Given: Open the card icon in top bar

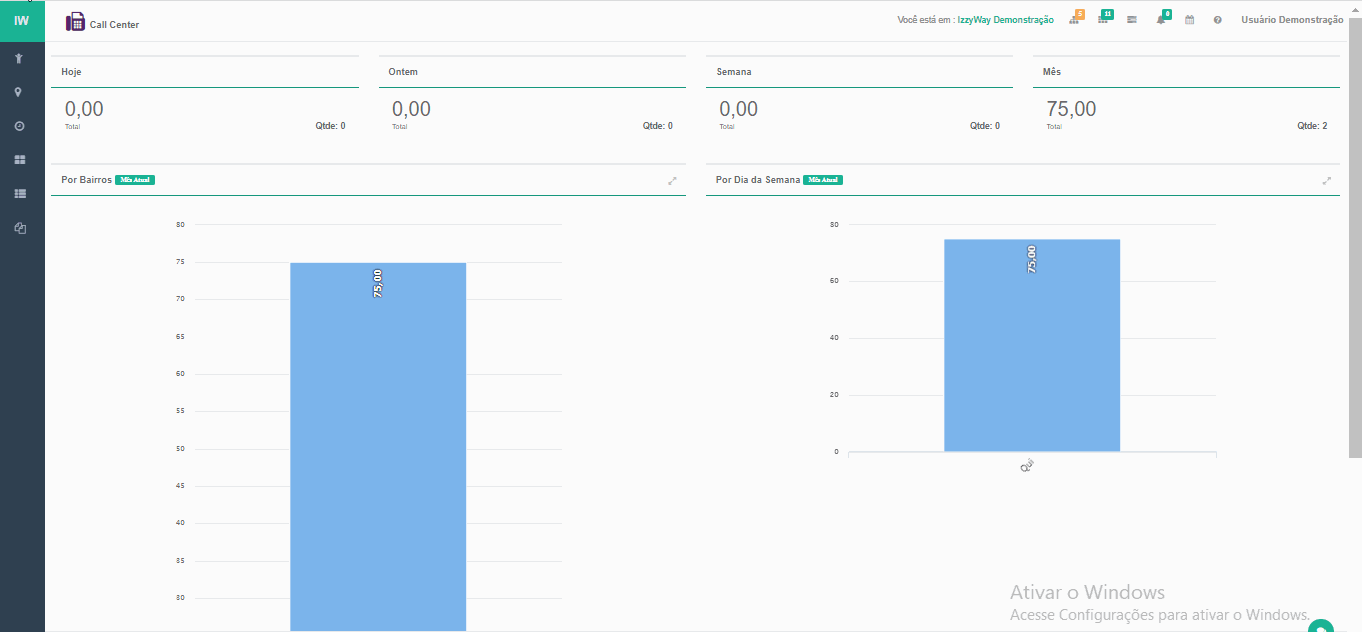Looking at the screenshot, I should [1131, 20].
